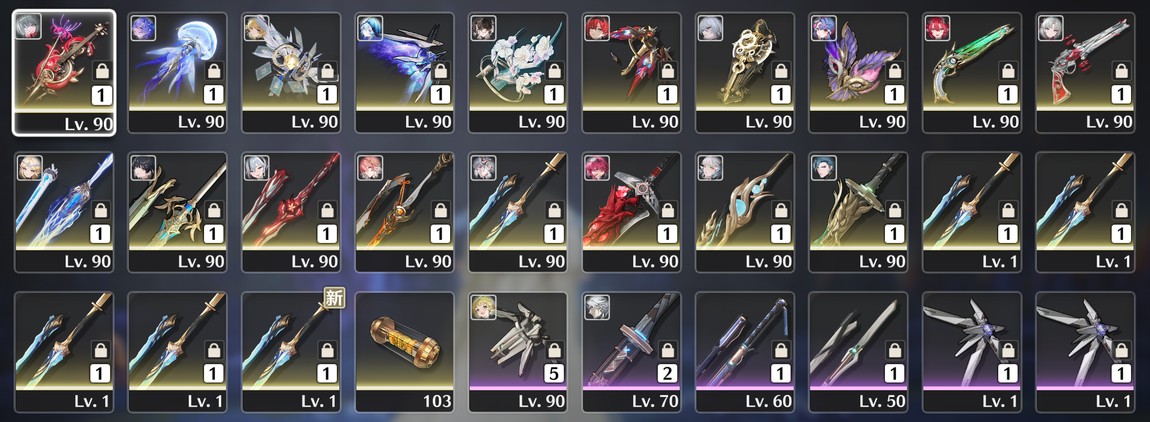Open the golden tube item with count 103

point(404,352)
